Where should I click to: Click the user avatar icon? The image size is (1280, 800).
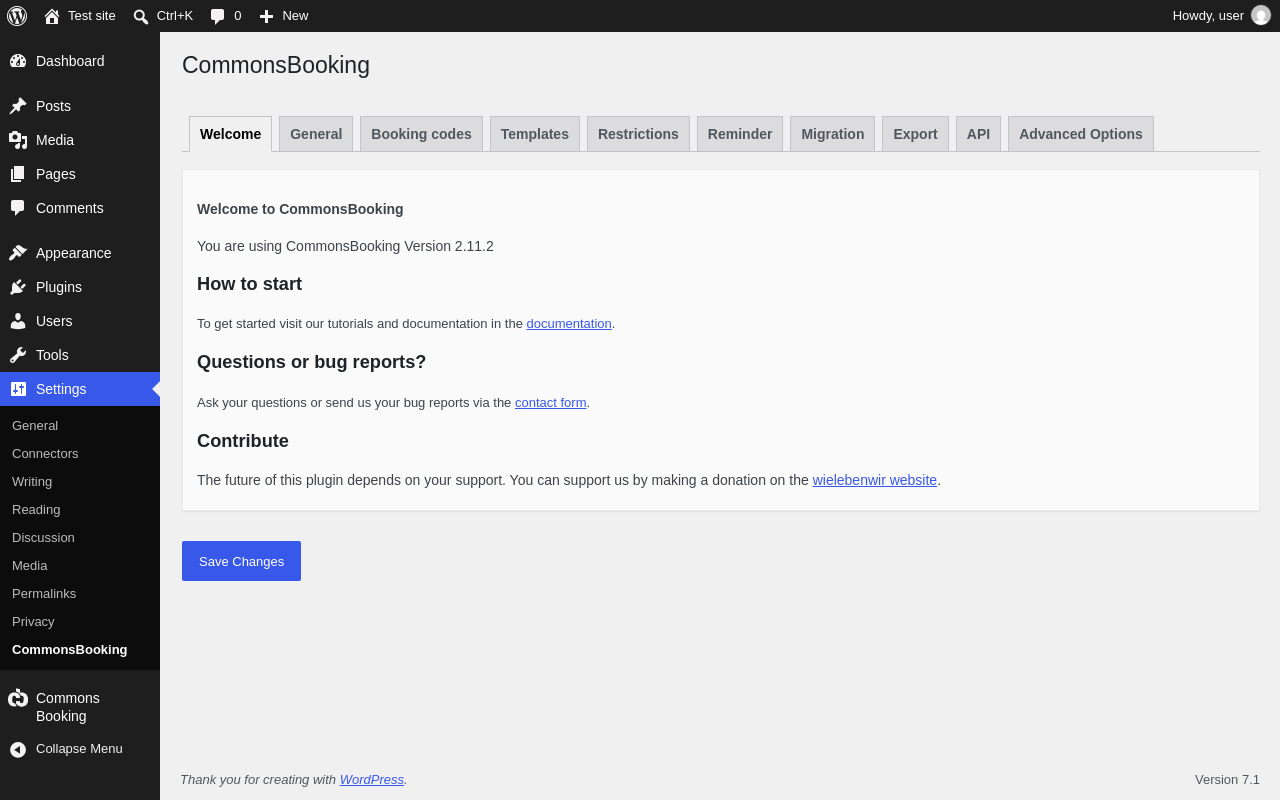click(1261, 15)
